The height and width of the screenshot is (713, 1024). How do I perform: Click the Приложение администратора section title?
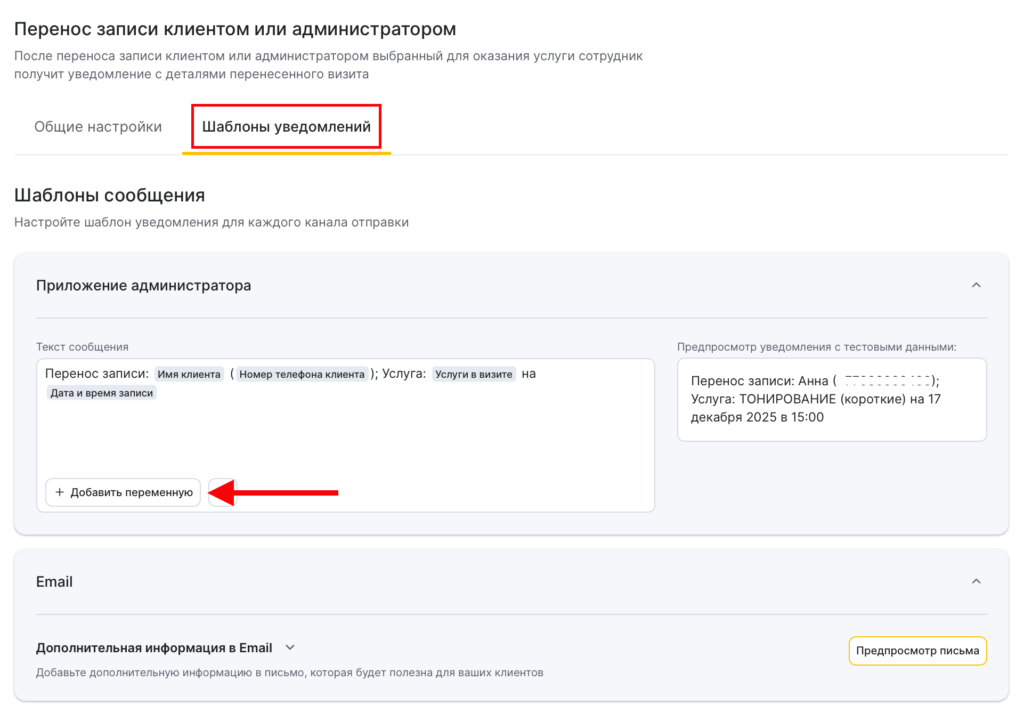[143, 285]
